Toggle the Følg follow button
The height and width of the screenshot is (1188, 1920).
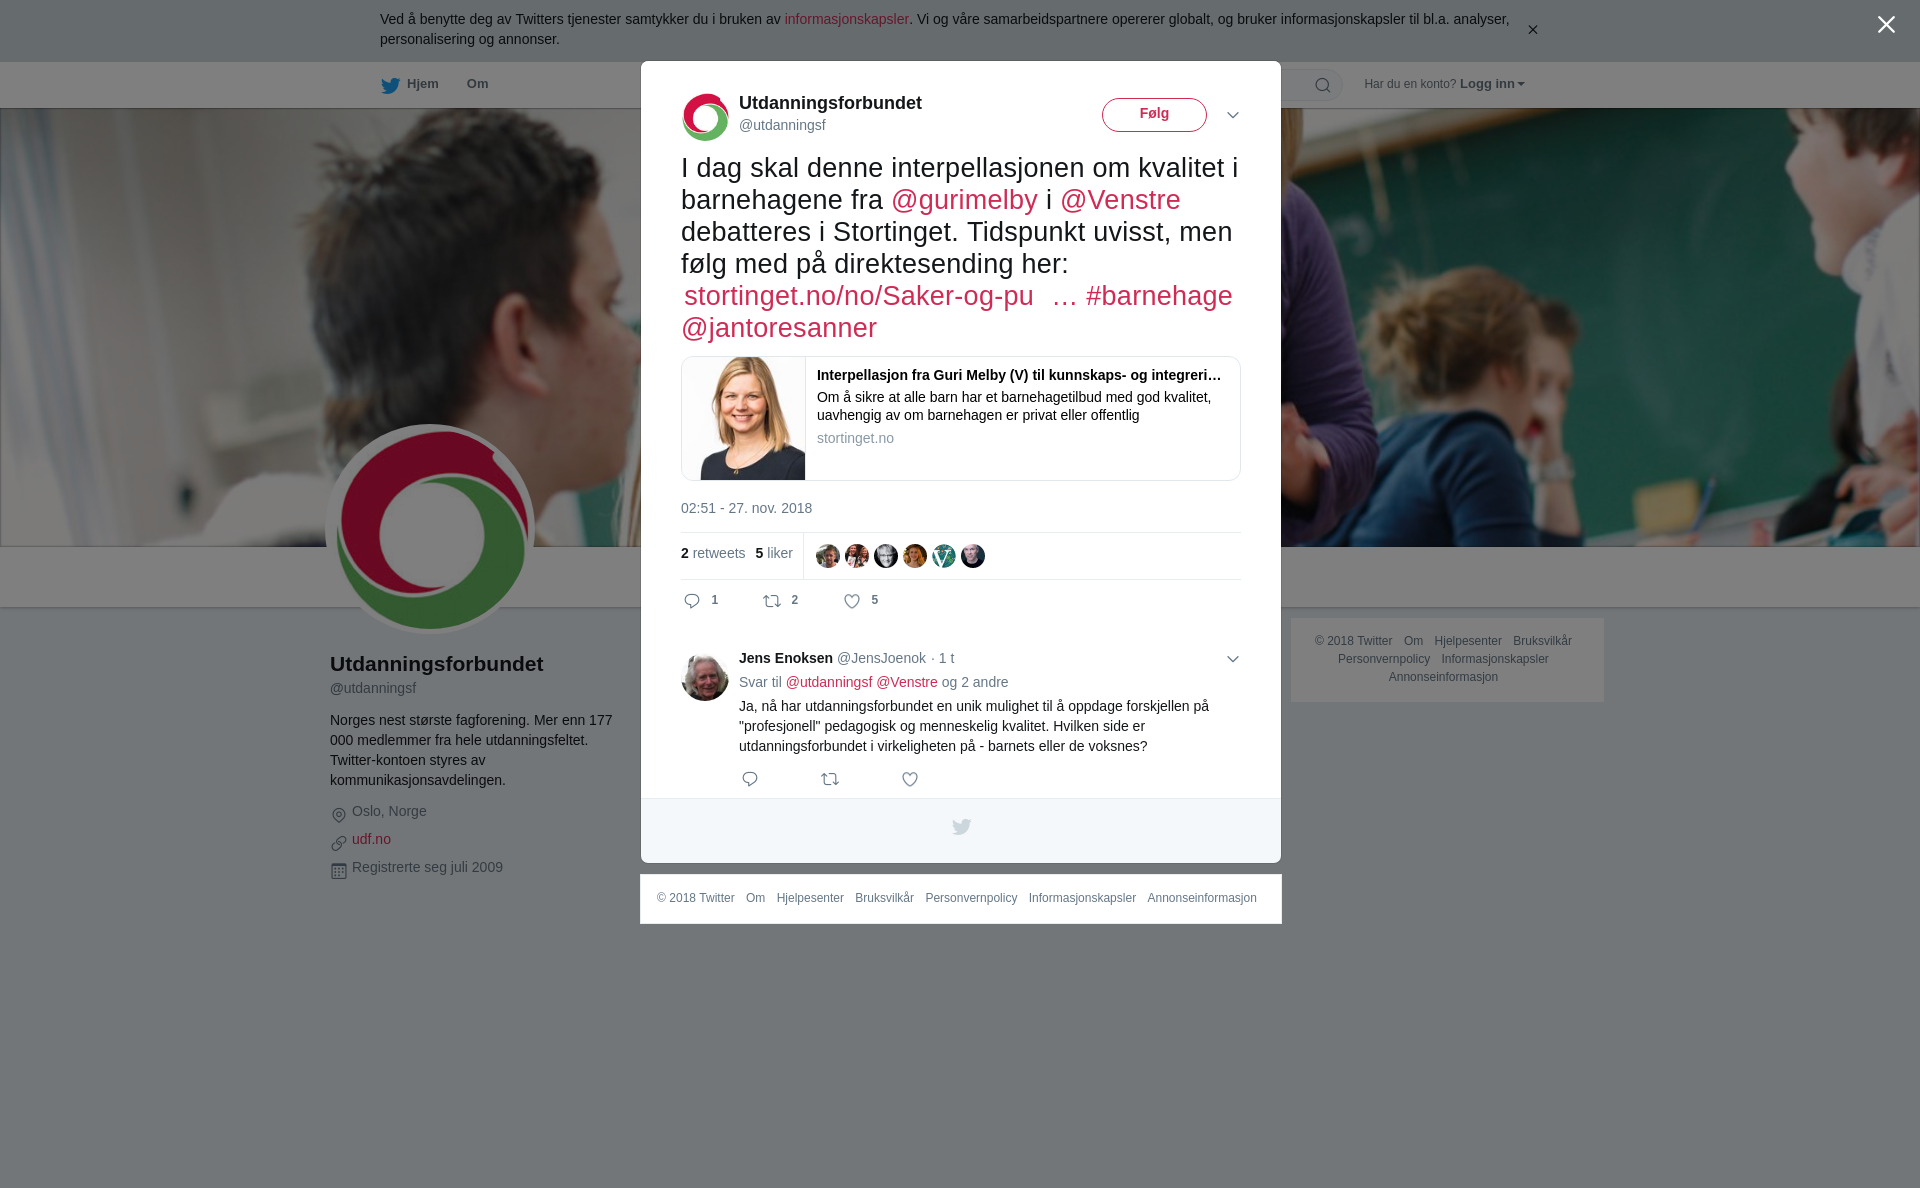pyautogui.click(x=1154, y=115)
